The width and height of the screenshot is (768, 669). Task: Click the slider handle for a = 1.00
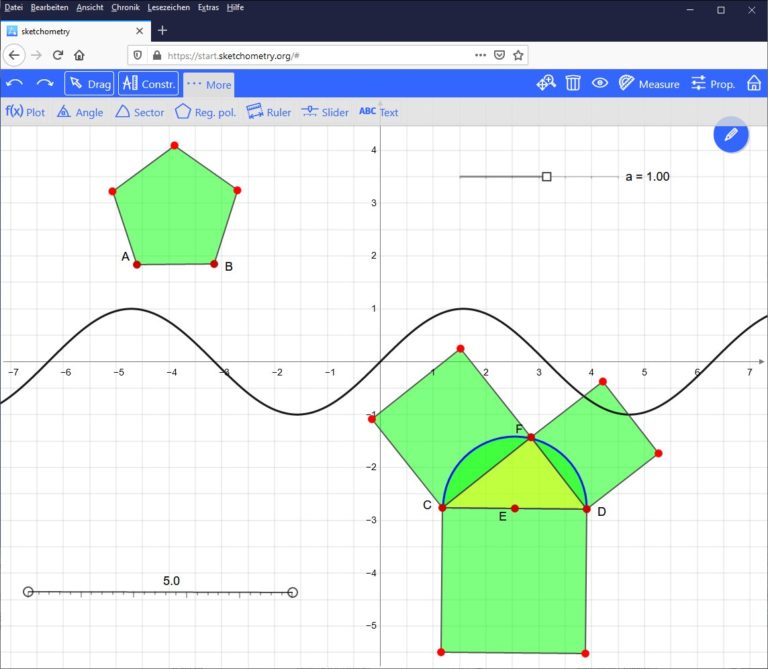tap(546, 177)
